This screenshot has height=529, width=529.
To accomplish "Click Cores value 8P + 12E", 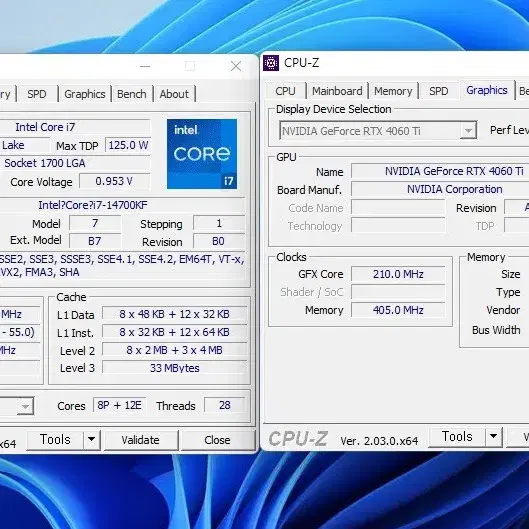I will pyautogui.click(x=119, y=405).
